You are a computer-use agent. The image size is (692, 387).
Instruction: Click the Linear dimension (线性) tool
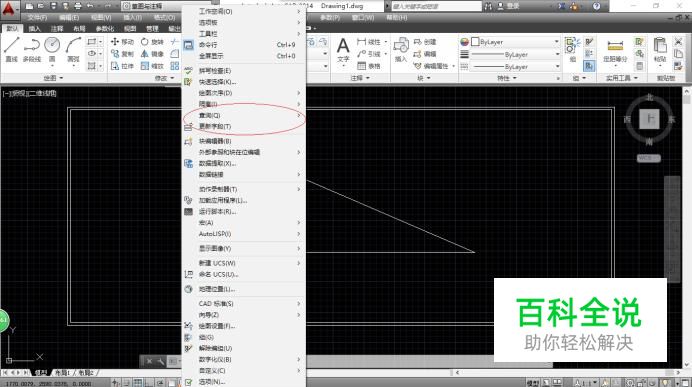pyautogui.click(x=369, y=41)
